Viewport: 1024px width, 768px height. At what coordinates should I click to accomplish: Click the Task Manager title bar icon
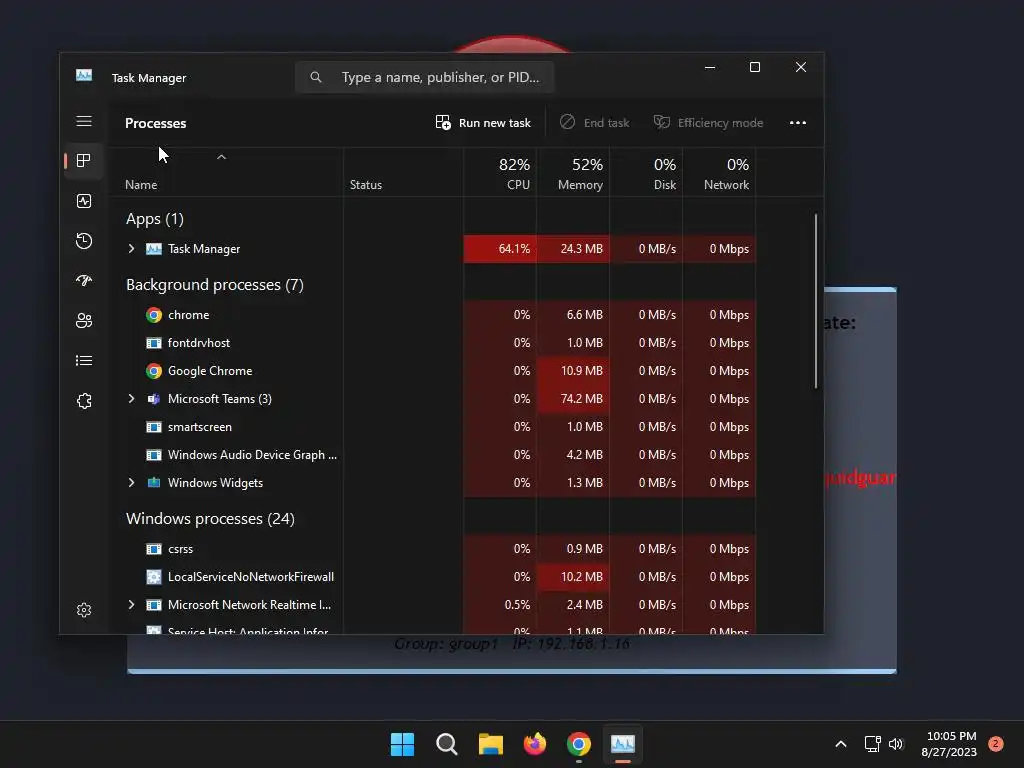[x=84, y=76]
